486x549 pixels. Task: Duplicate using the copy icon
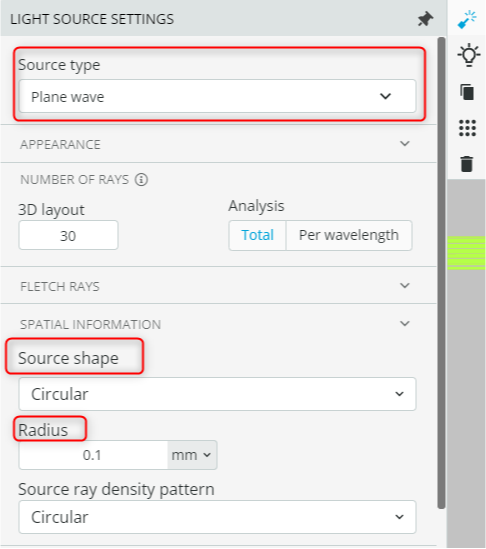(x=467, y=92)
